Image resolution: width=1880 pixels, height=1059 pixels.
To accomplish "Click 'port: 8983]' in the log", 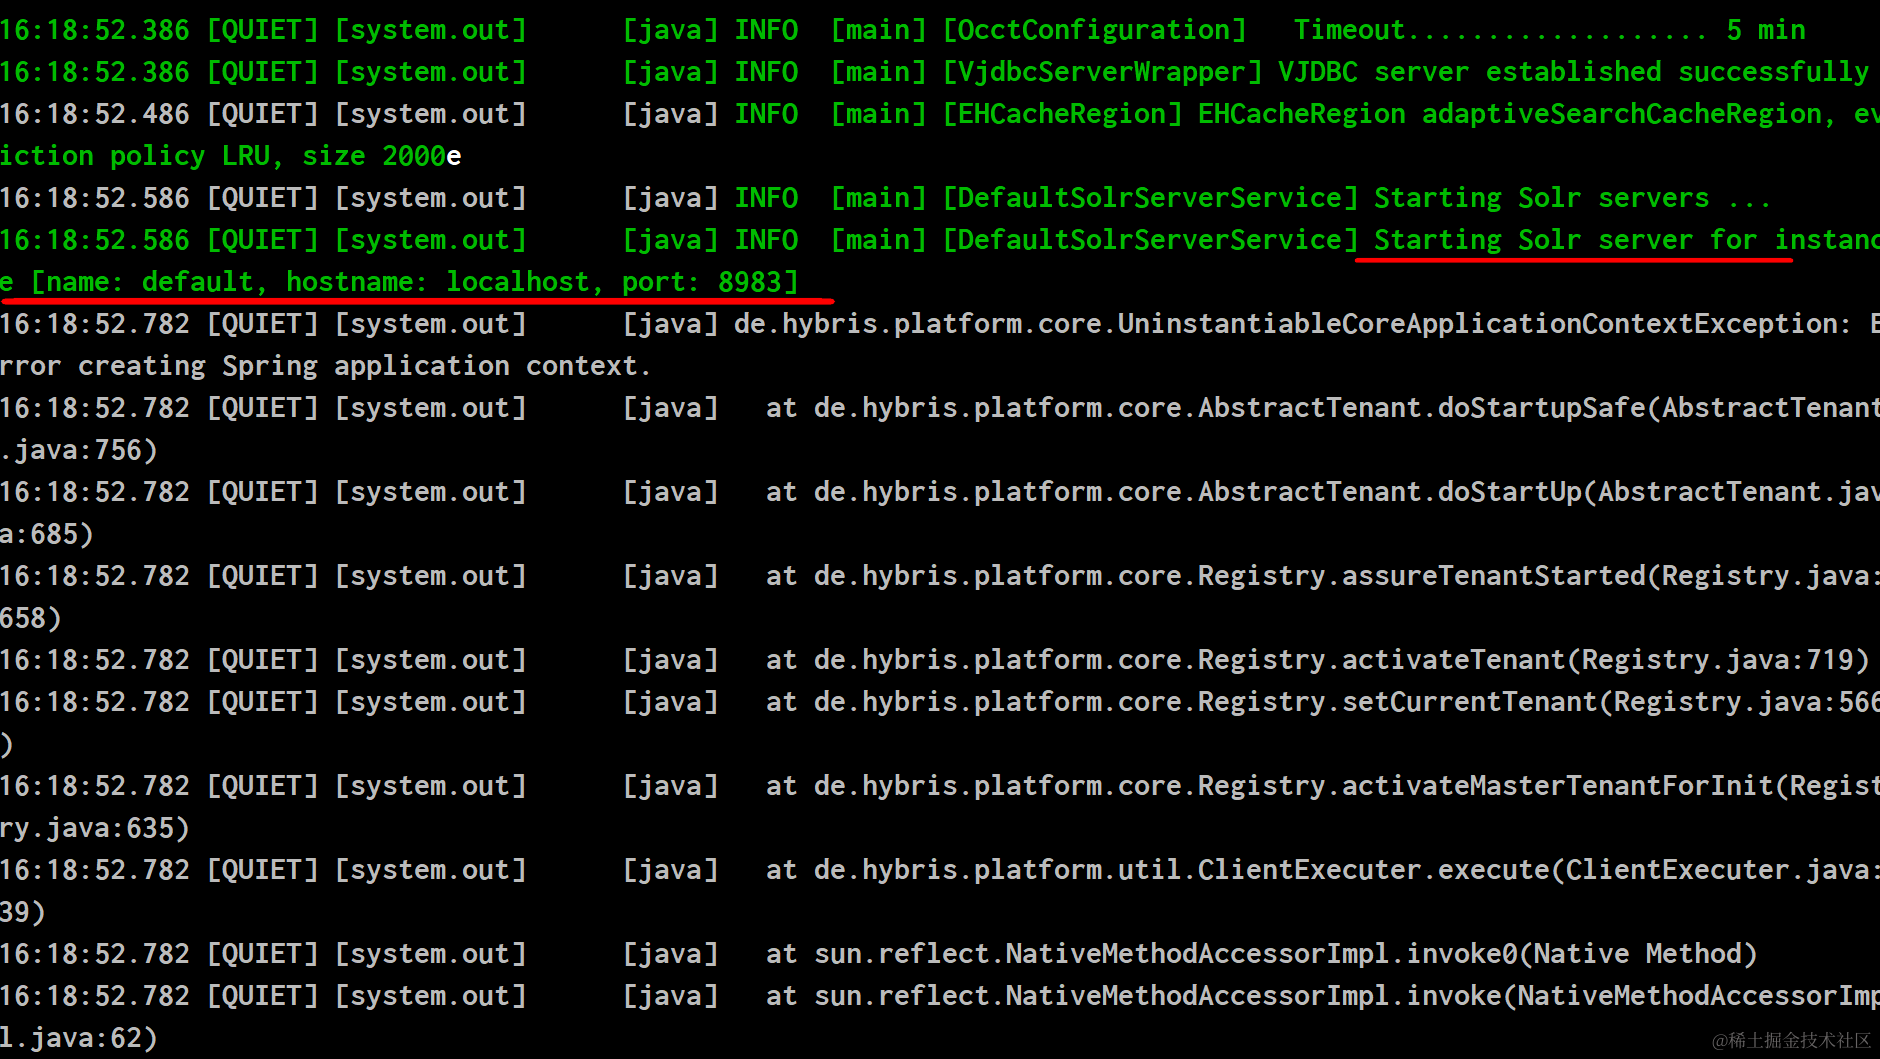I will [x=710, y=282].
